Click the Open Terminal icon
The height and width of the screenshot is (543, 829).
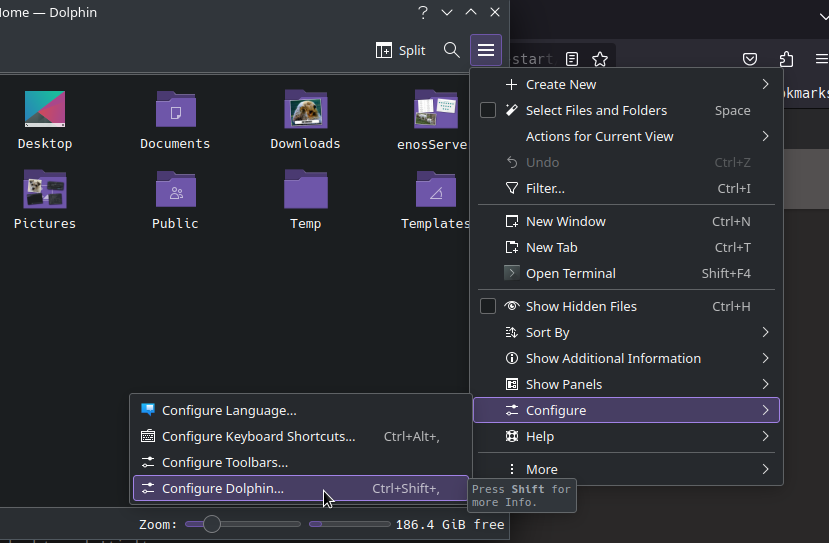(512, 273)
